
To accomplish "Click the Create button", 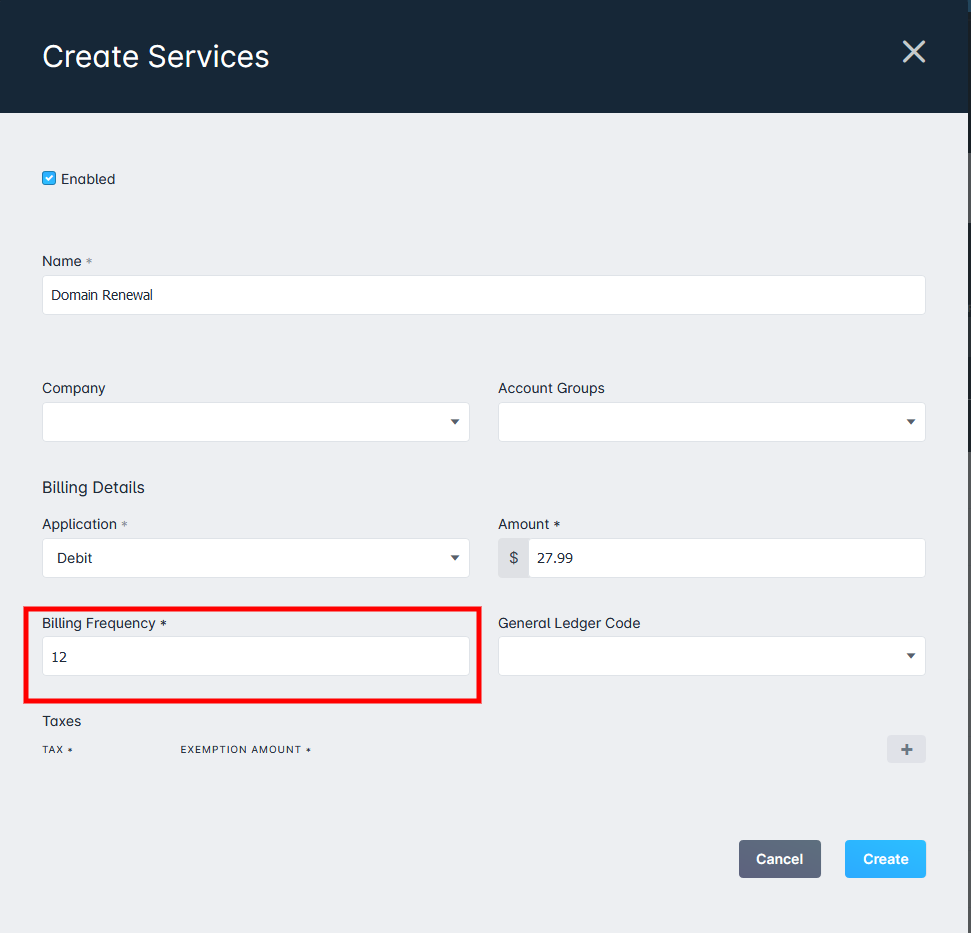I will 885,859.
